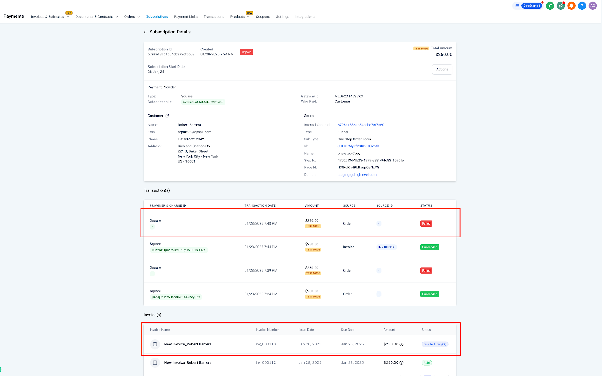Click the document icon of the second invoice row

(155, 363)
